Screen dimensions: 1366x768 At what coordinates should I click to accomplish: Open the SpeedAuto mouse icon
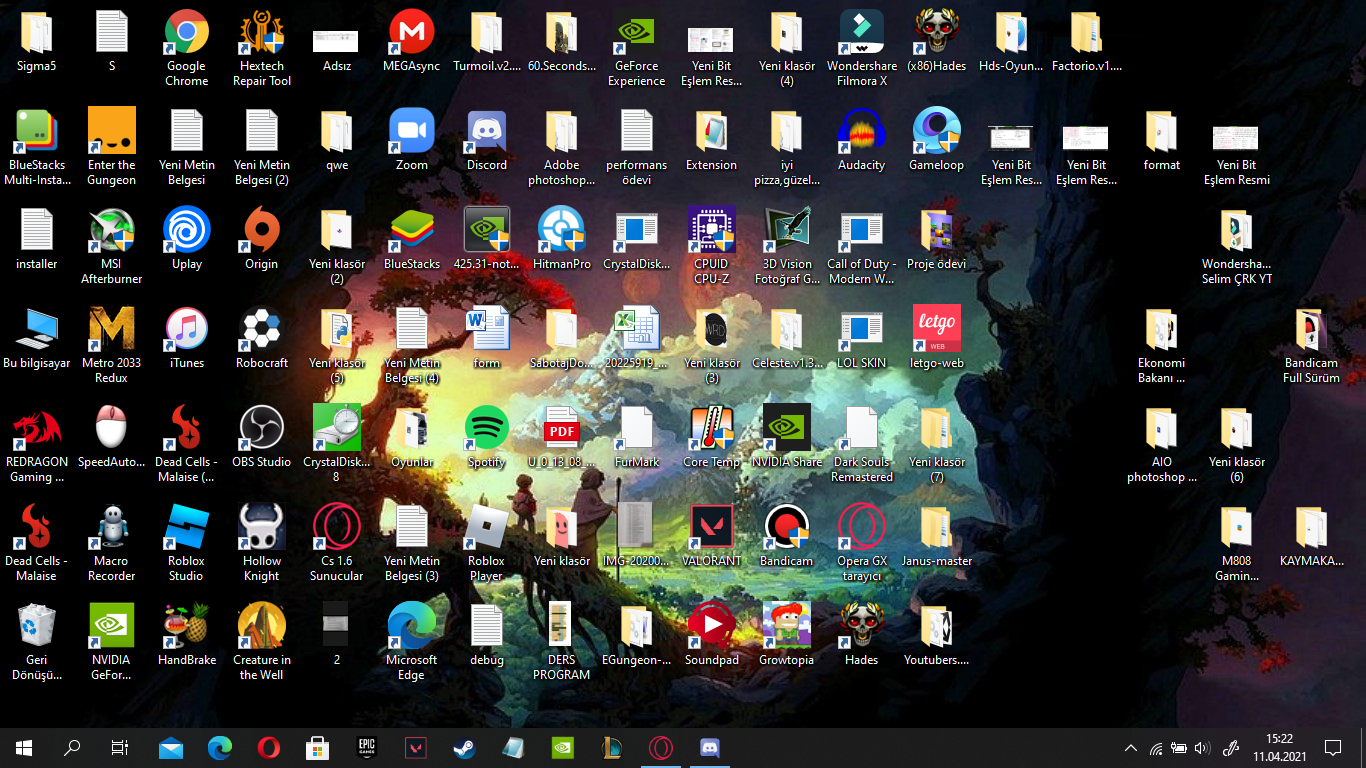(x=112, y=437)
